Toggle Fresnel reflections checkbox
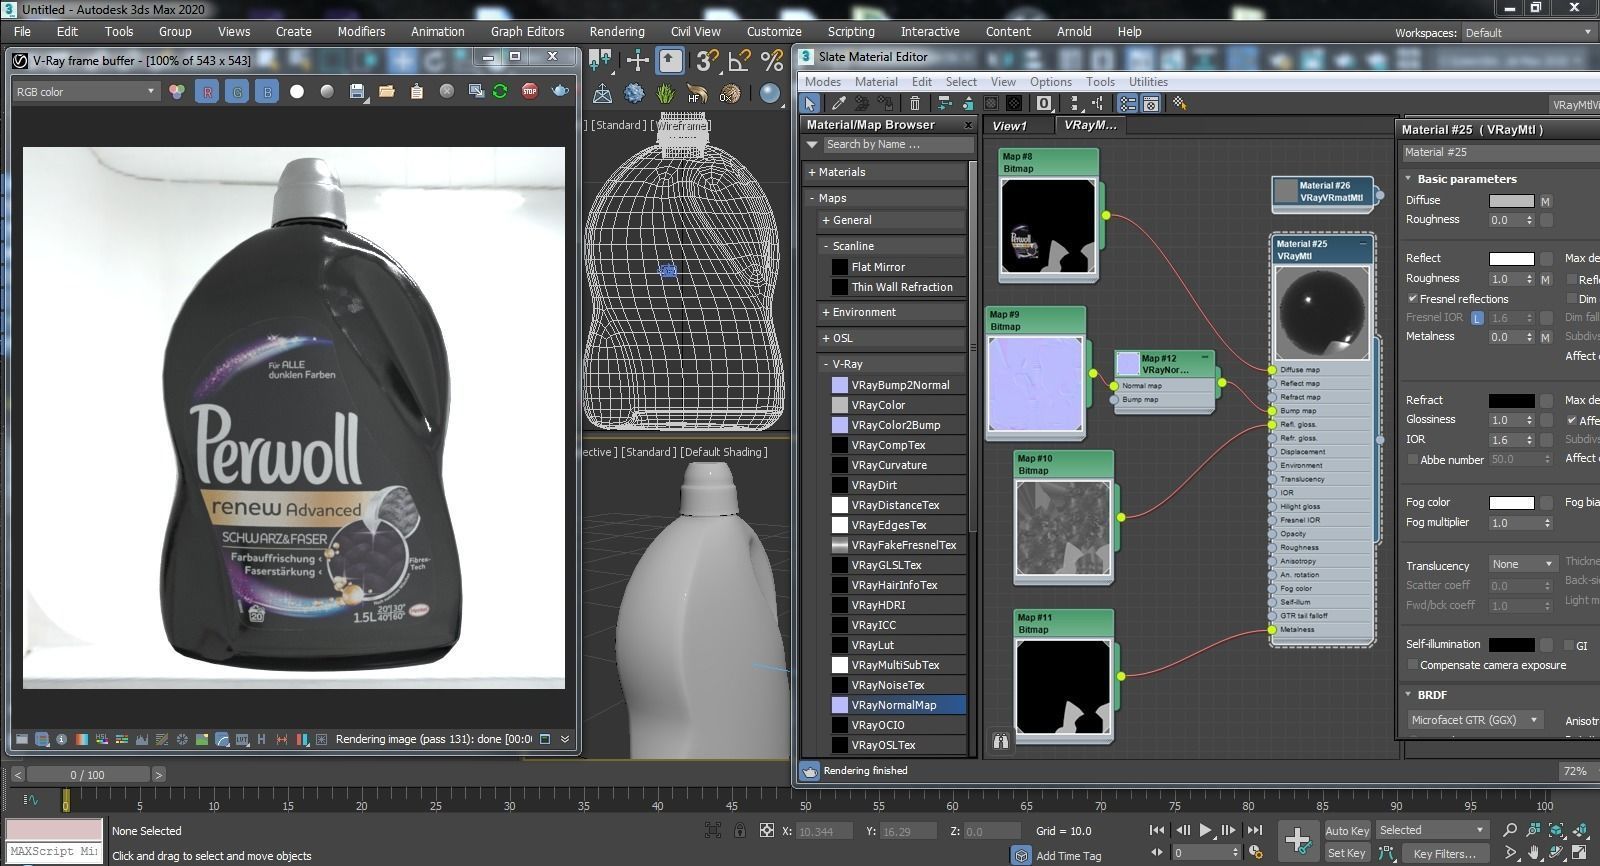Image resolution: width=1600 pixels, height=866 pixels. [1412, 298]
